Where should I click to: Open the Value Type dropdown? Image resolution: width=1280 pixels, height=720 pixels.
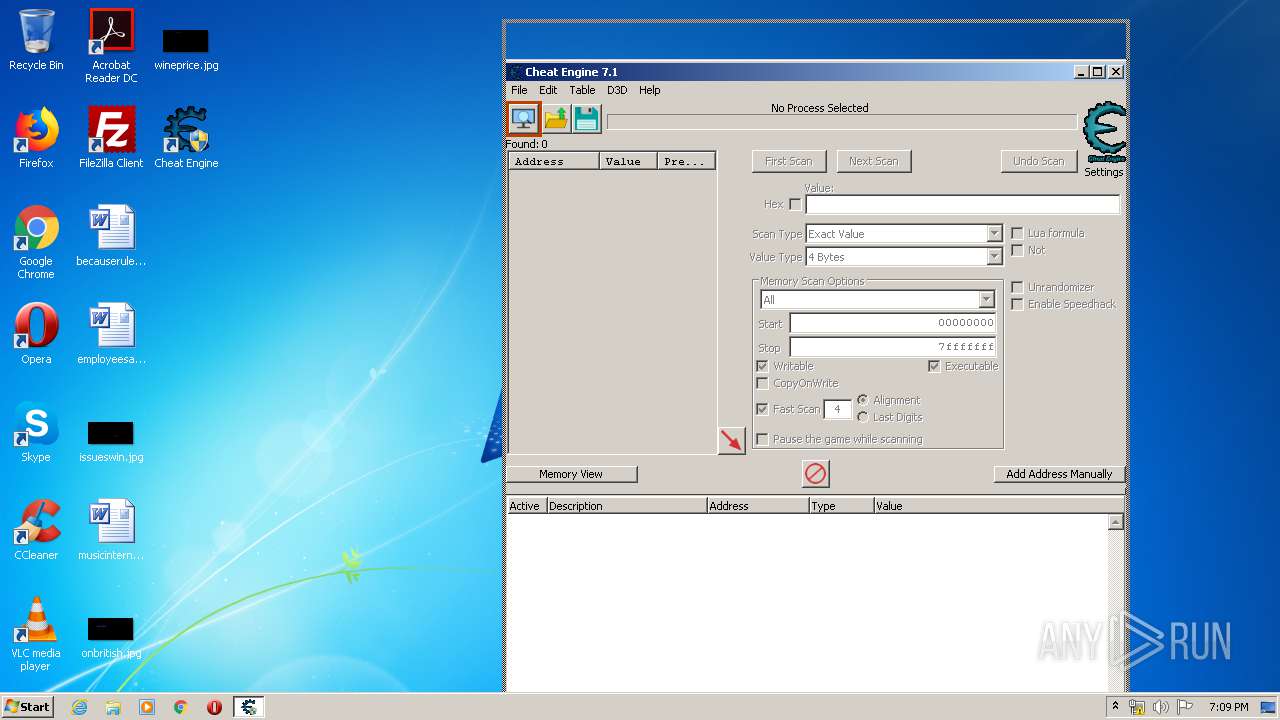[x=904, y=257]
